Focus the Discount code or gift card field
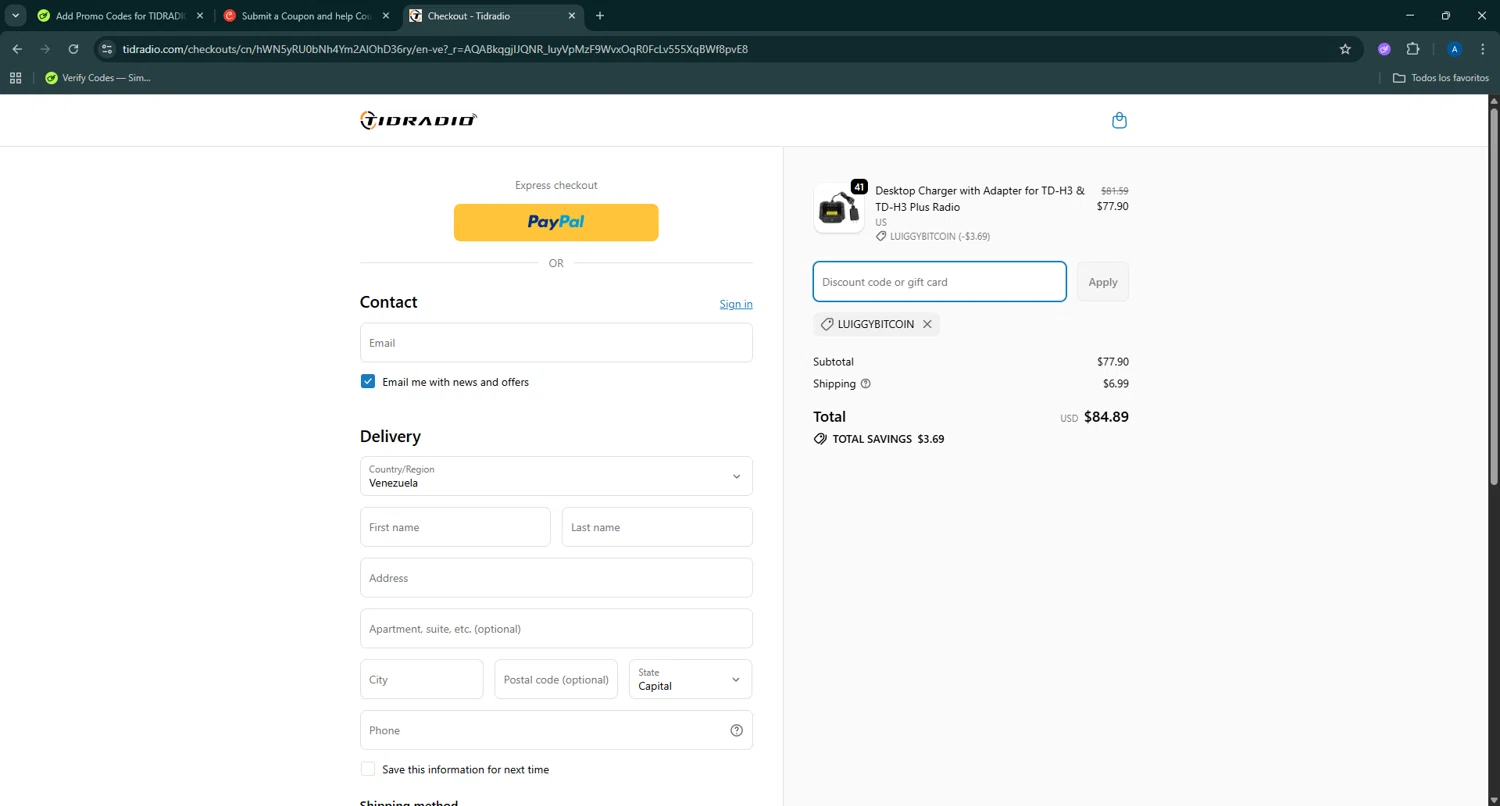This screenshot has height=806, width=1500. click(x=940, y=282)
